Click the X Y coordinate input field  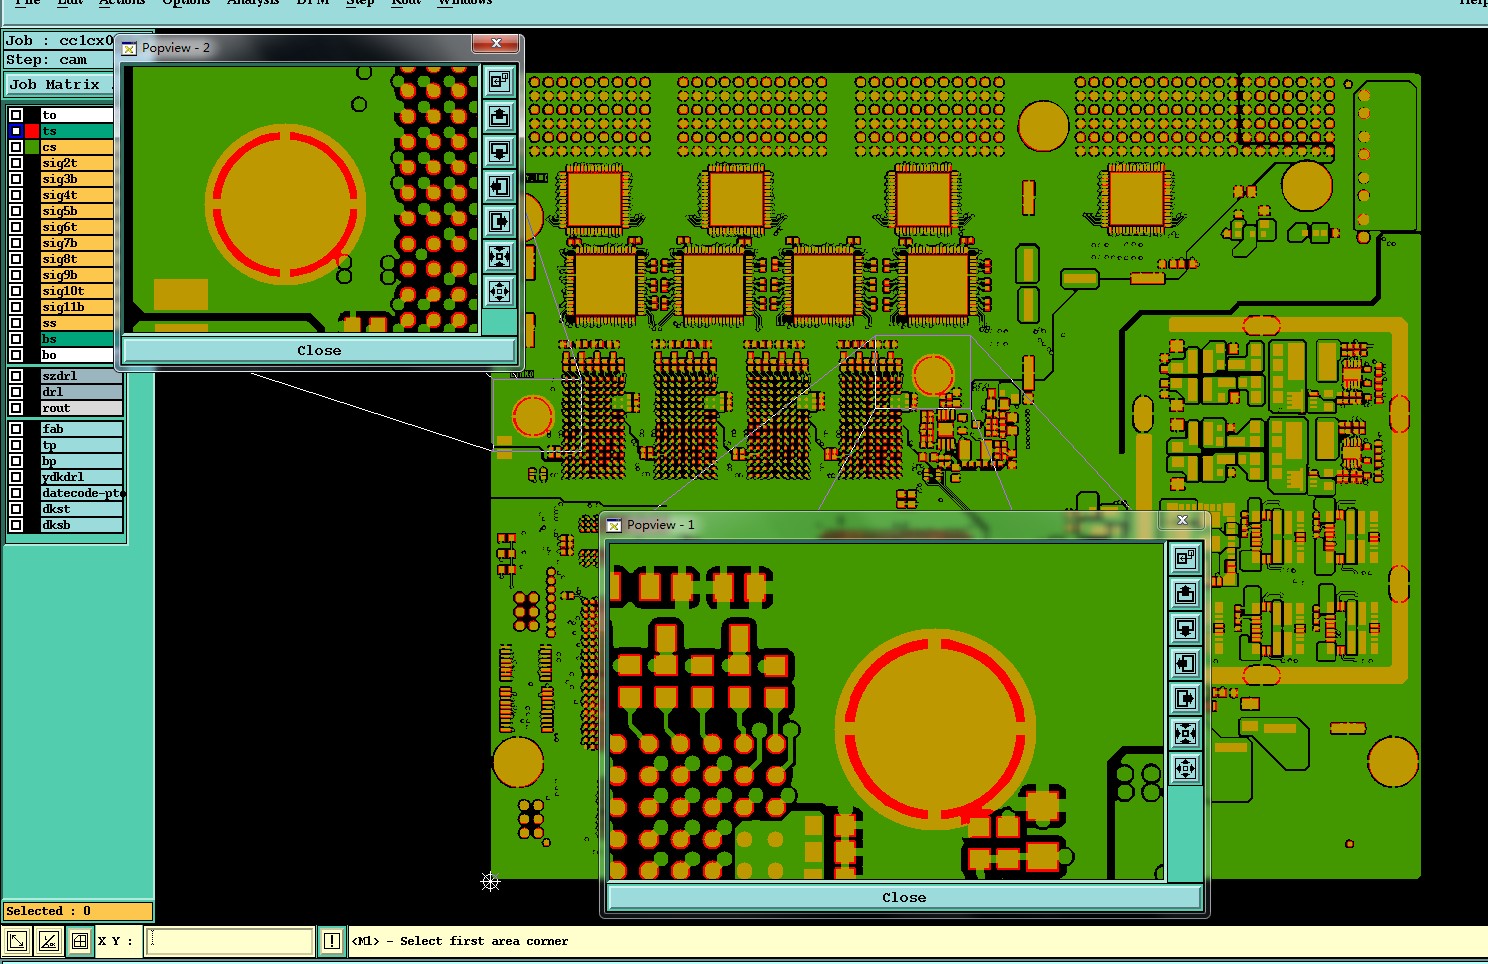230,941
